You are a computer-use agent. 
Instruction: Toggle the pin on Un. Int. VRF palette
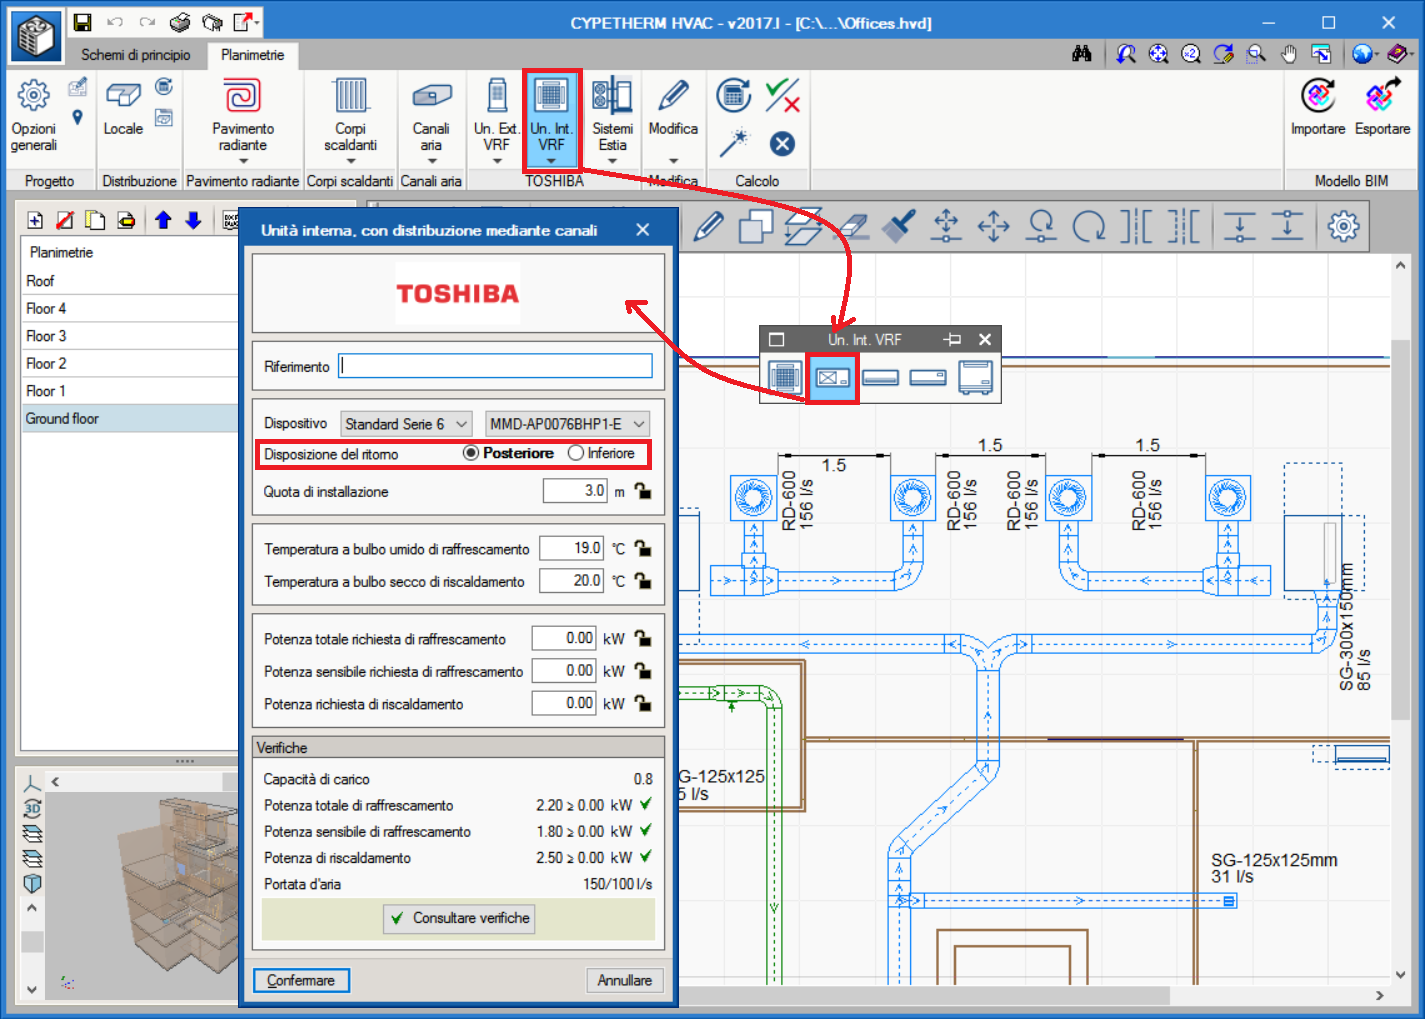click(x=952, y=340)
